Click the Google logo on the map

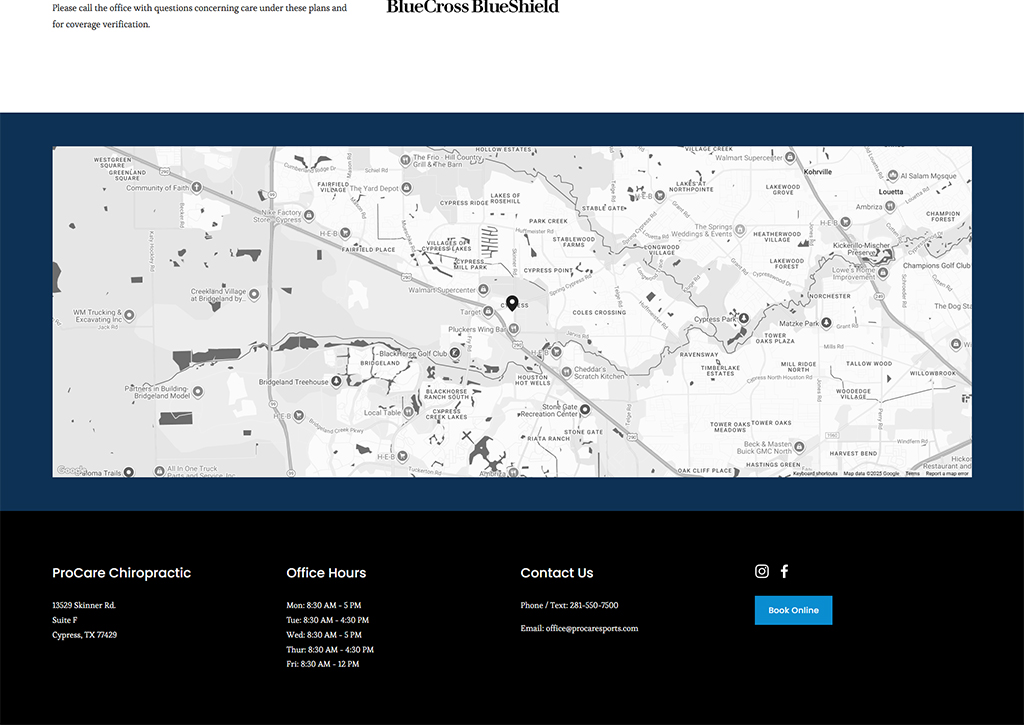pos(71,470)
